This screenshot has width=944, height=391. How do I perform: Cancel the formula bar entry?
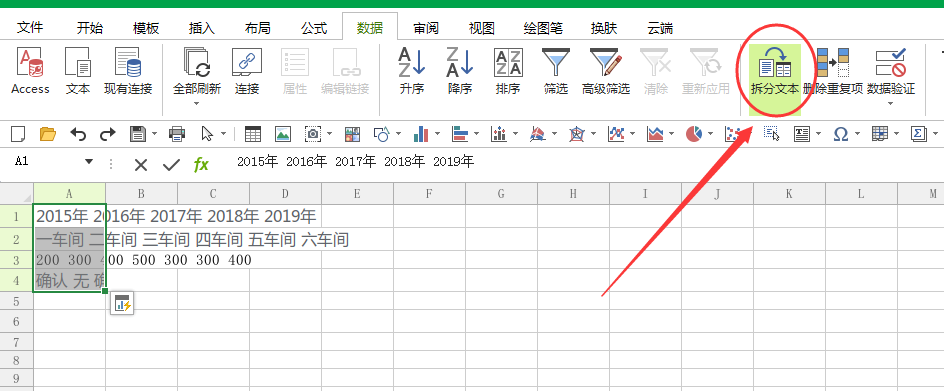coord(141,164)
